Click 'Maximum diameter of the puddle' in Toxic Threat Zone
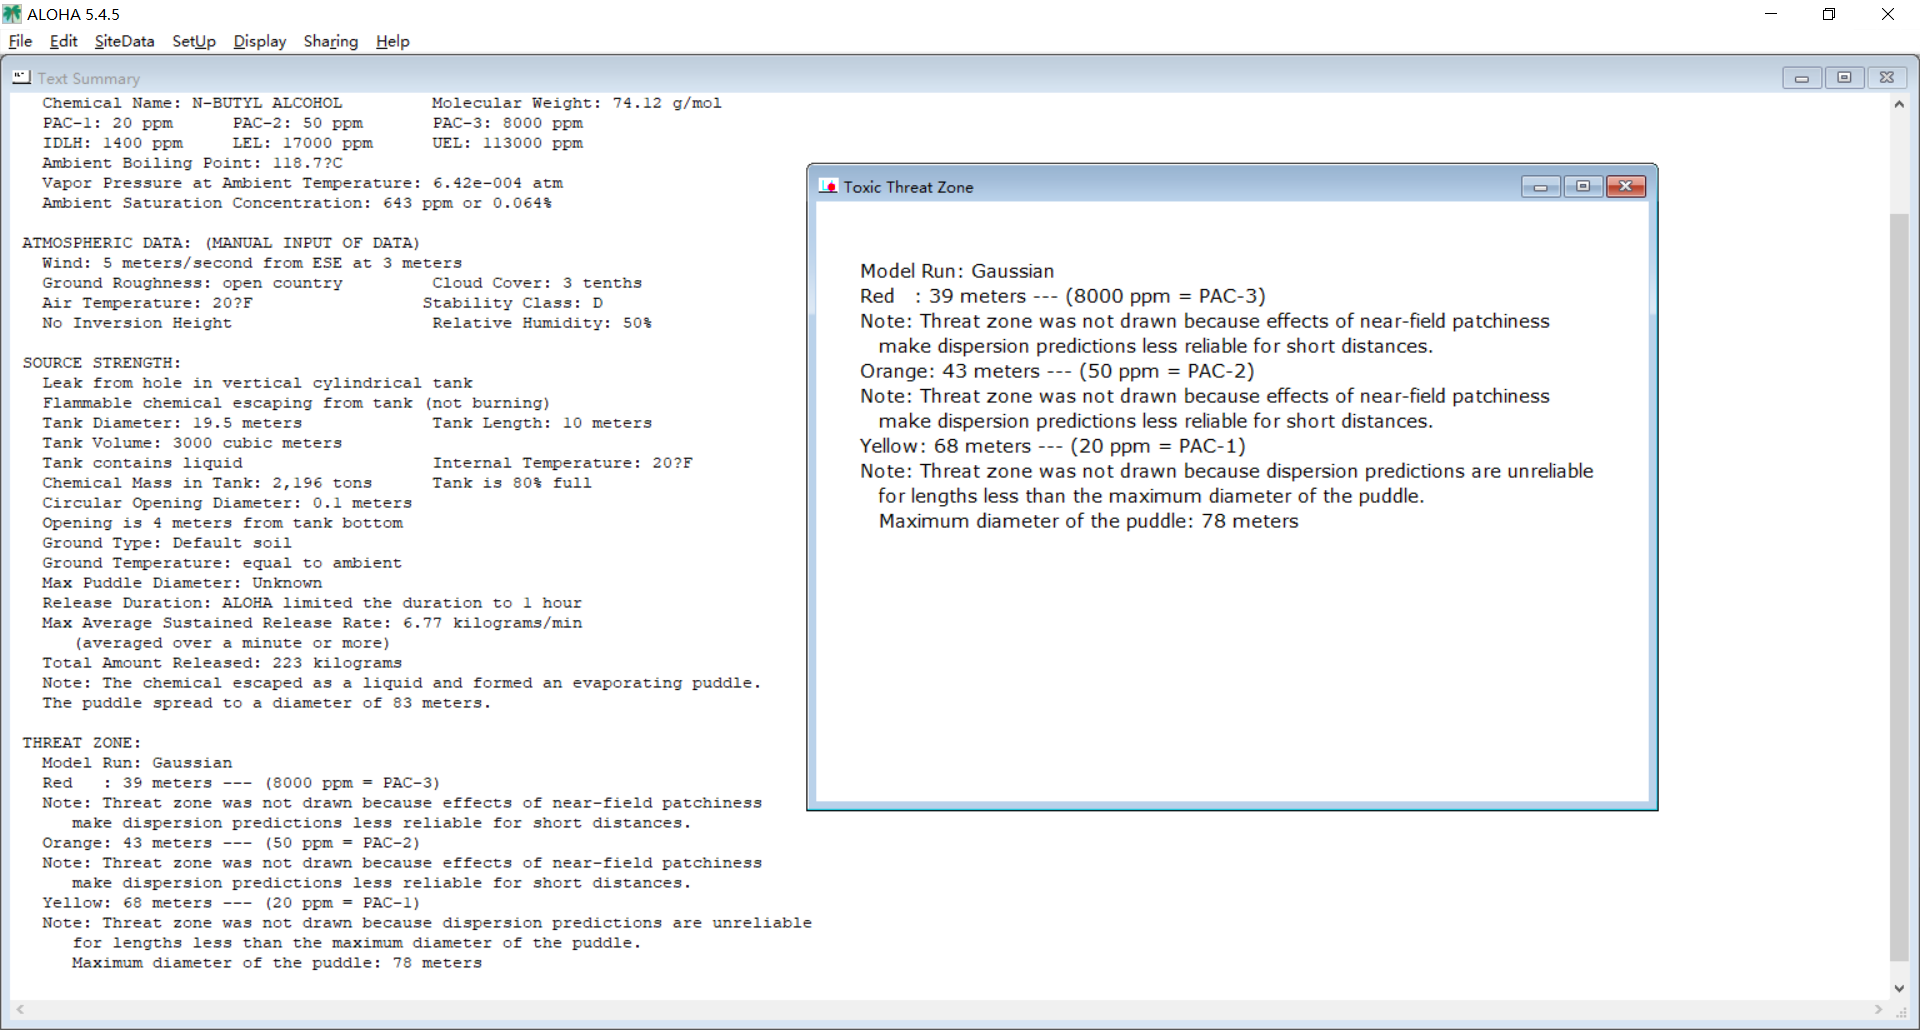The image size is (1920, 1030). [x=1088, y=521]
